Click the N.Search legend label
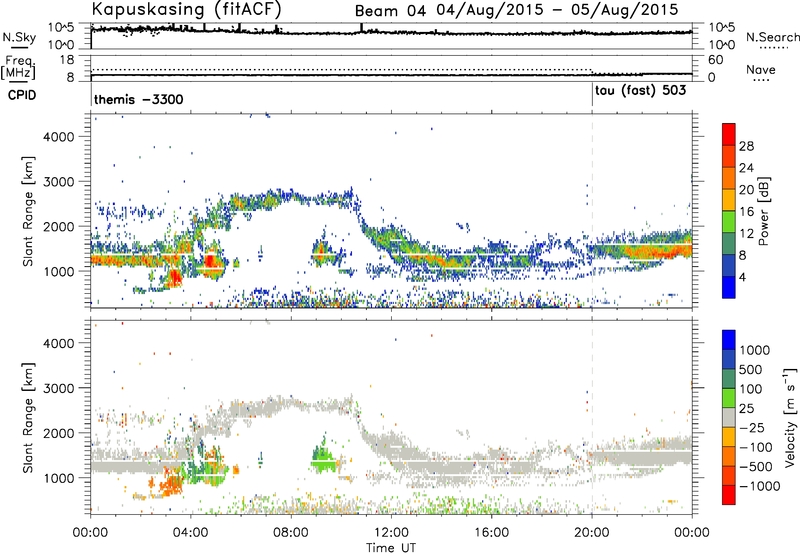800x554 pixels. pos(773,37)
